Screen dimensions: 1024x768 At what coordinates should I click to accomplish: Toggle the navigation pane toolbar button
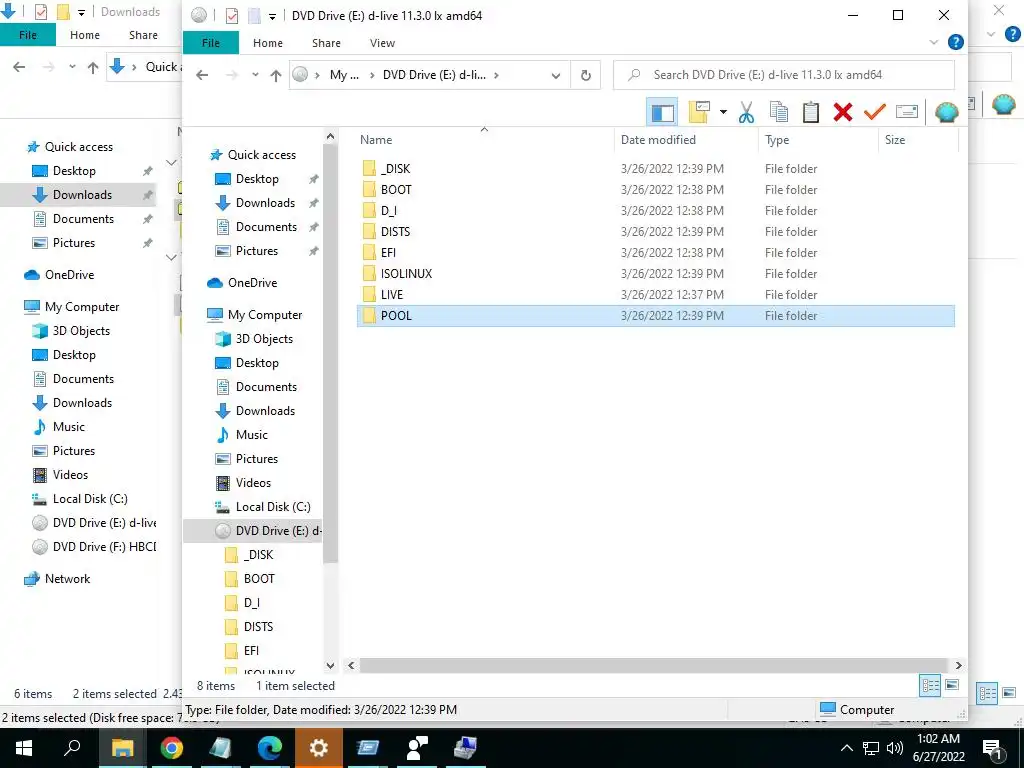click(662, 112)
